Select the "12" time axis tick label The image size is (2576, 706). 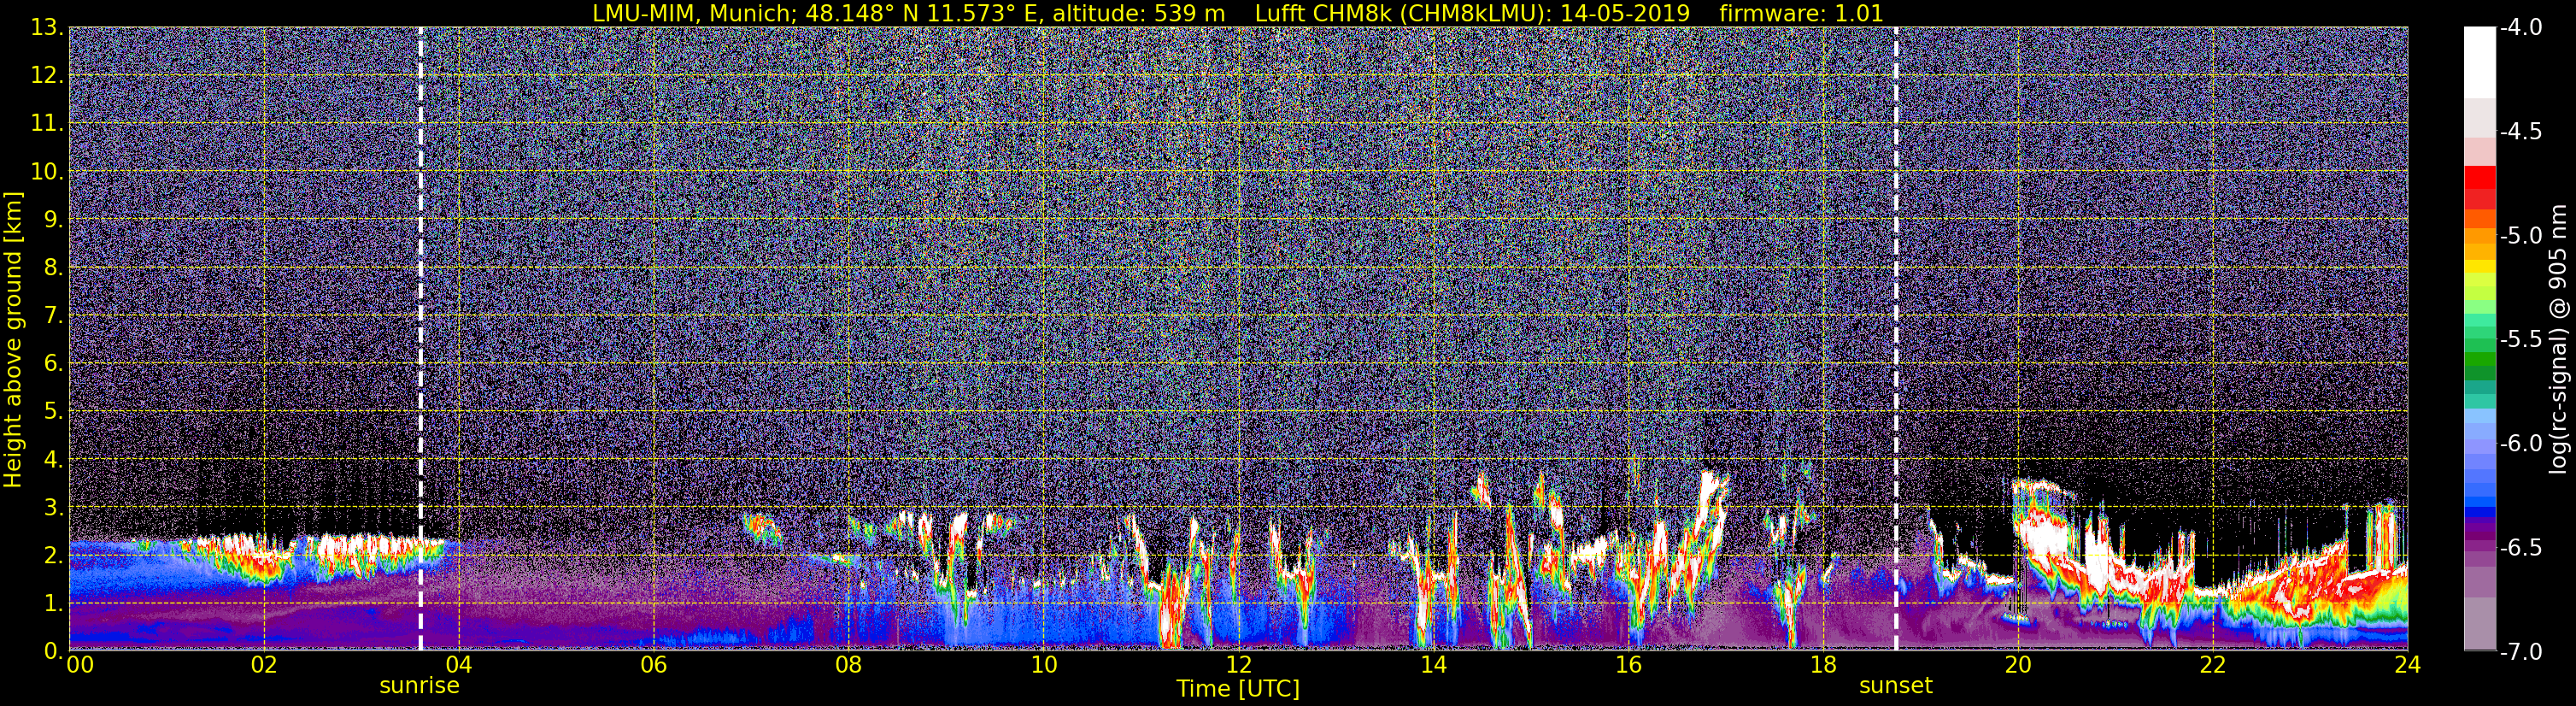tap(1238, 665)
